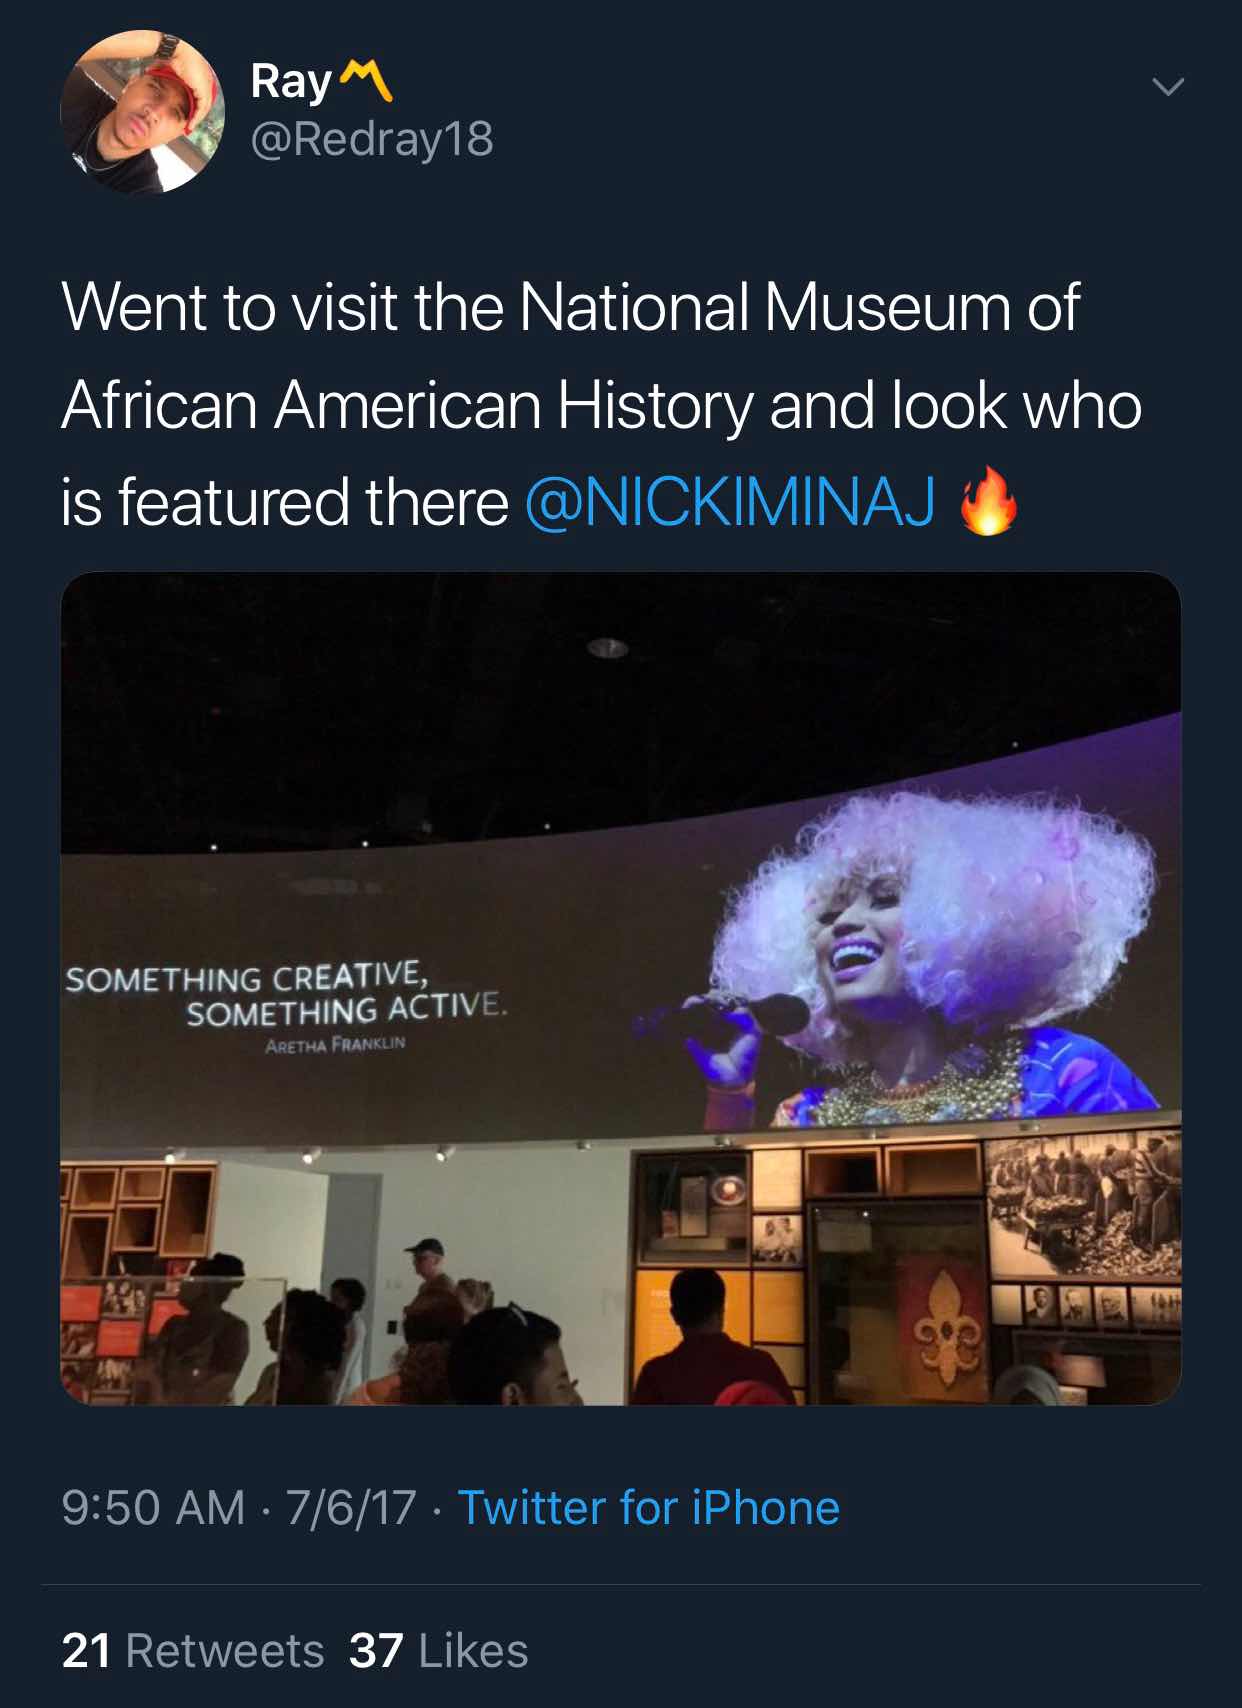View the 21 Retweets list
The width and height of the screenshot is (1242, 1708).
click(193, 1650)
